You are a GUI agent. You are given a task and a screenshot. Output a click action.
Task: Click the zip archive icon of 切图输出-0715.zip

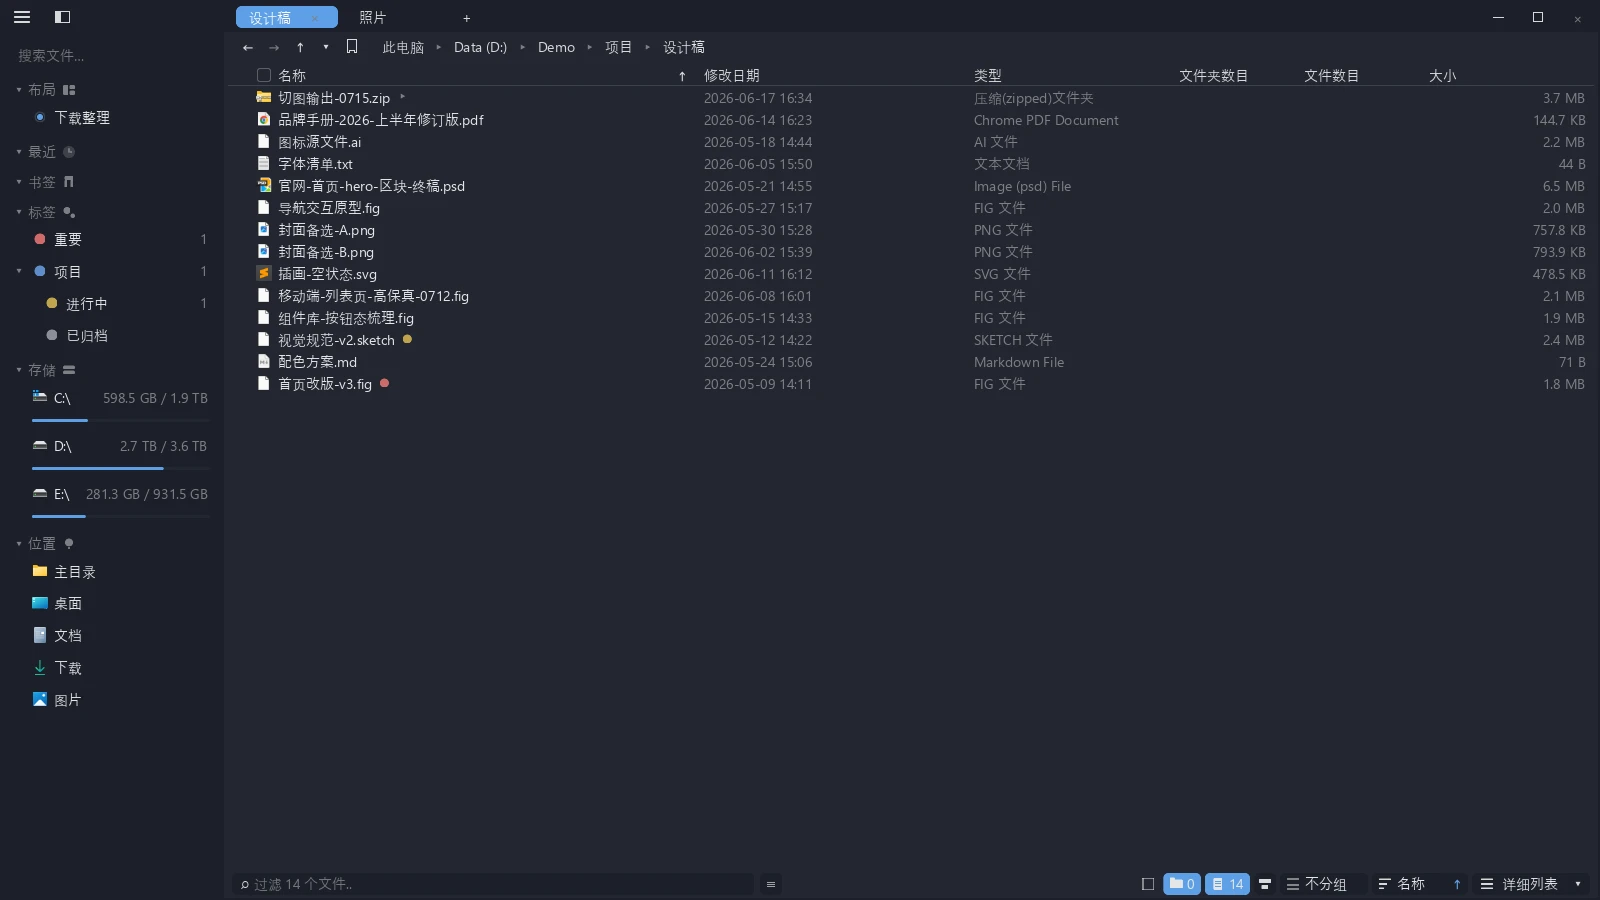[x=264, y=98]
